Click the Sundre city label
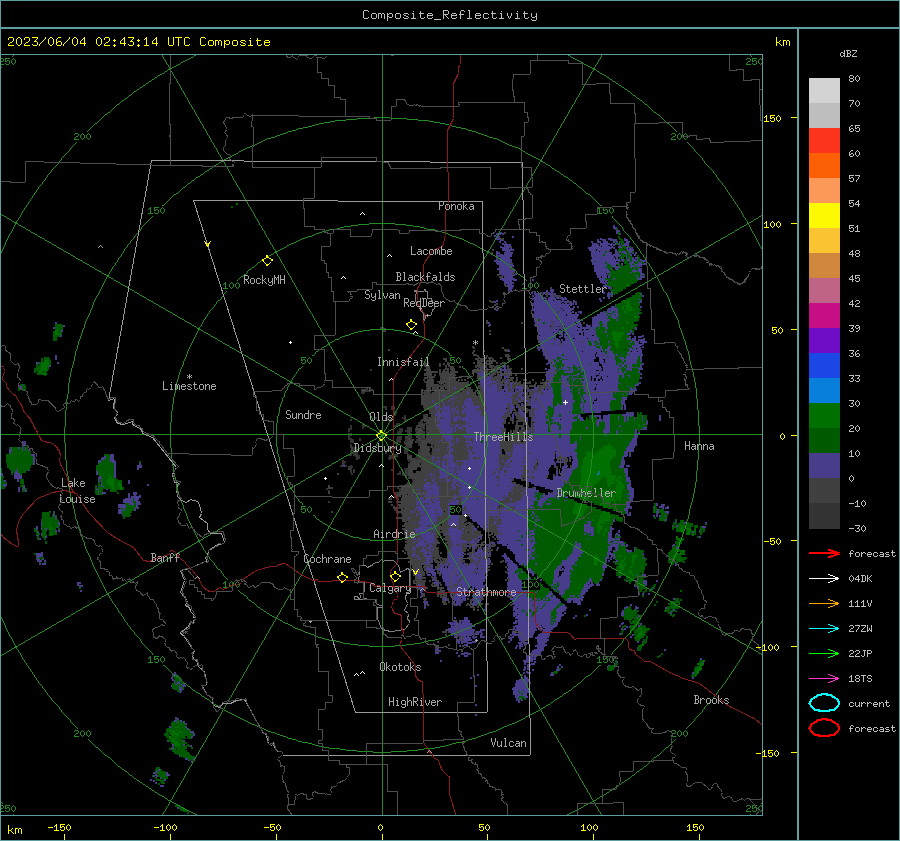 [x=303, y=415]
